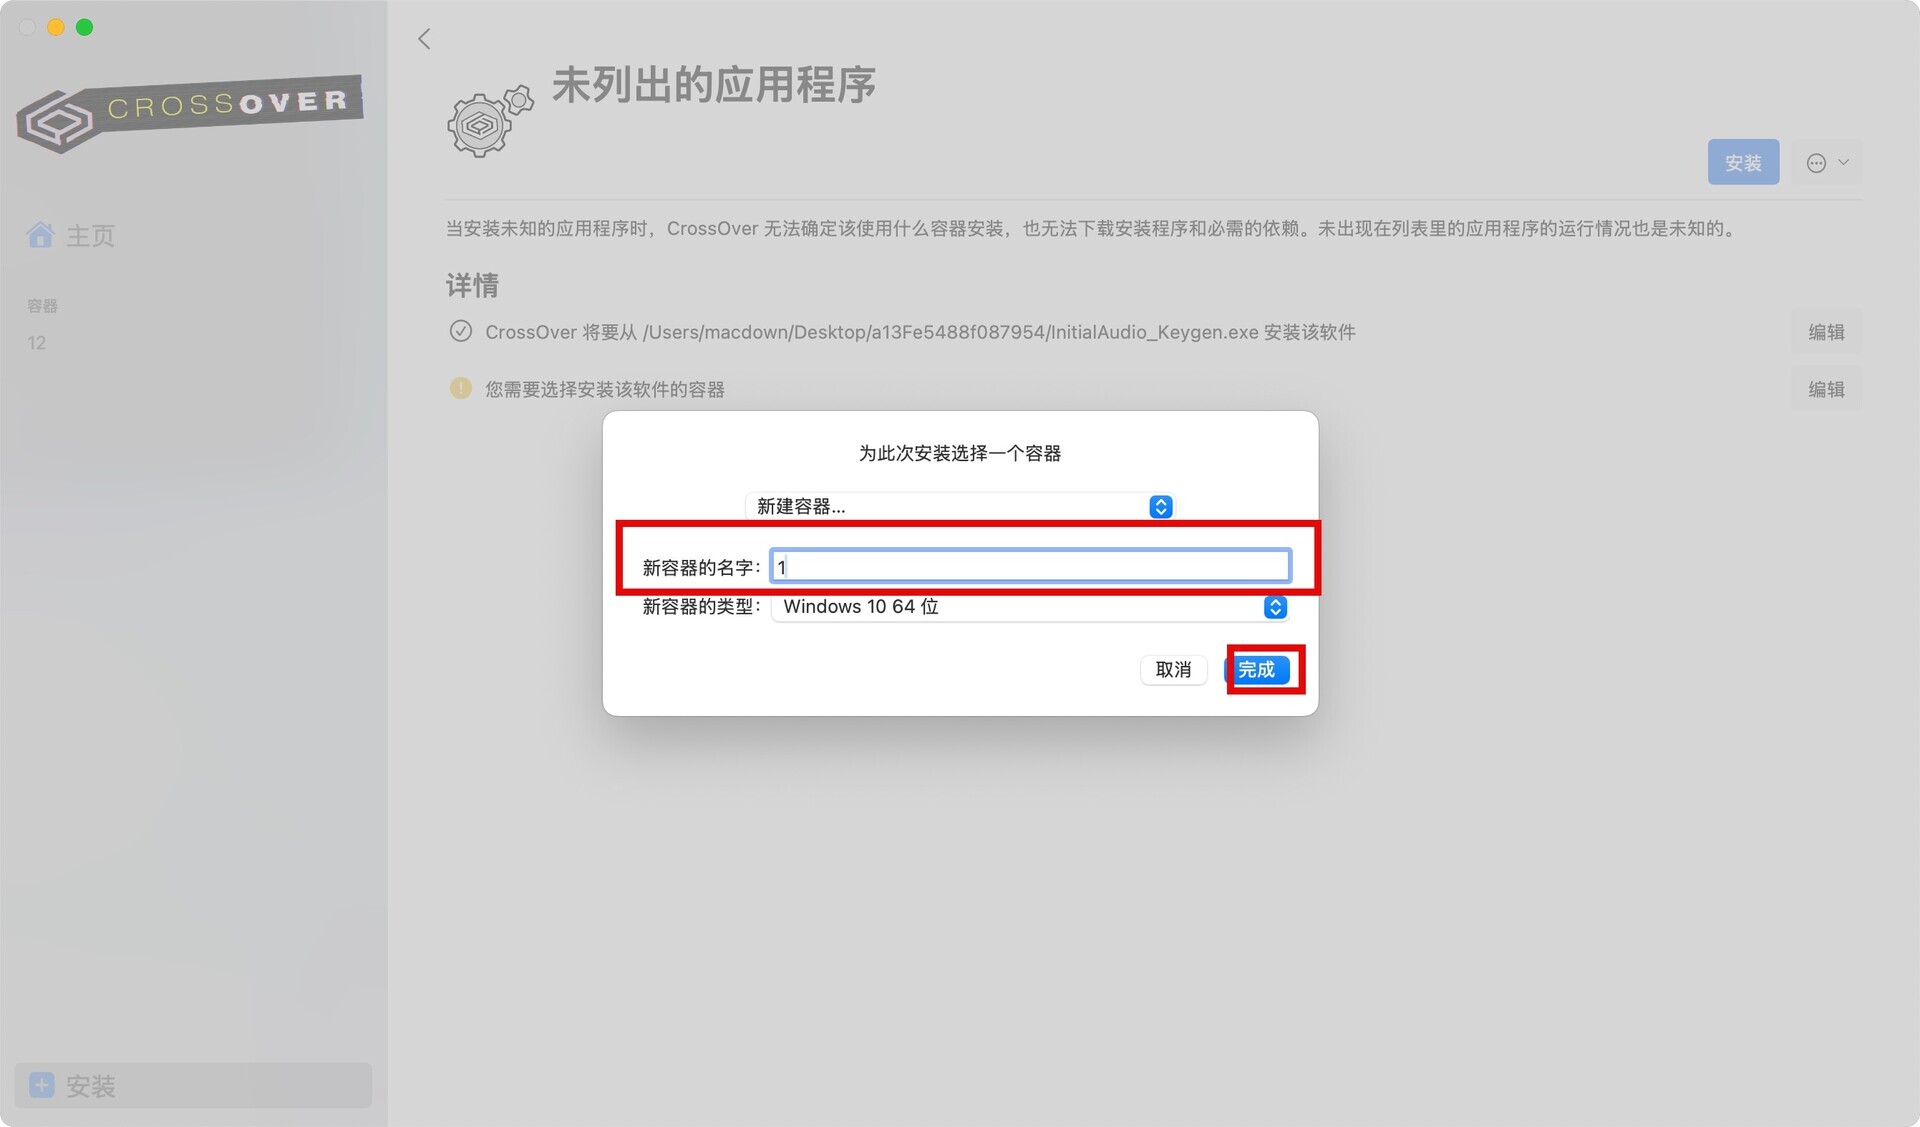The width and height of the screenshot is (1920, 1127).
Task: Click the plus icon in sidebar 安装
Action: 42,1085
